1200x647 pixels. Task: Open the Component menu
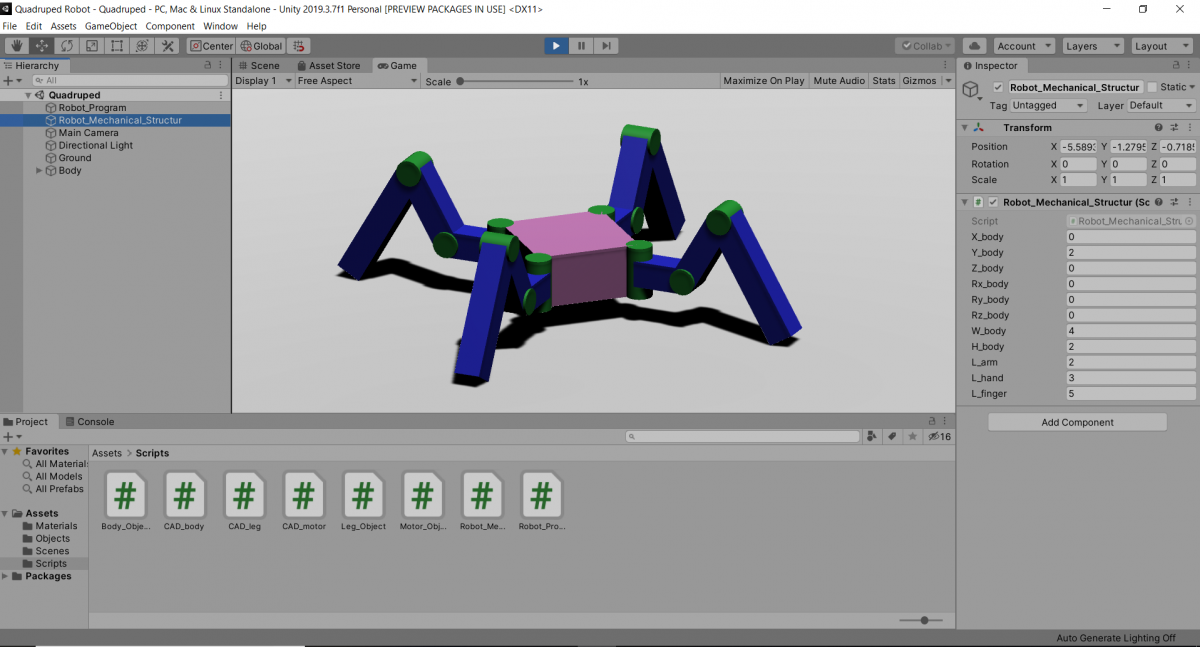point(170,26)
